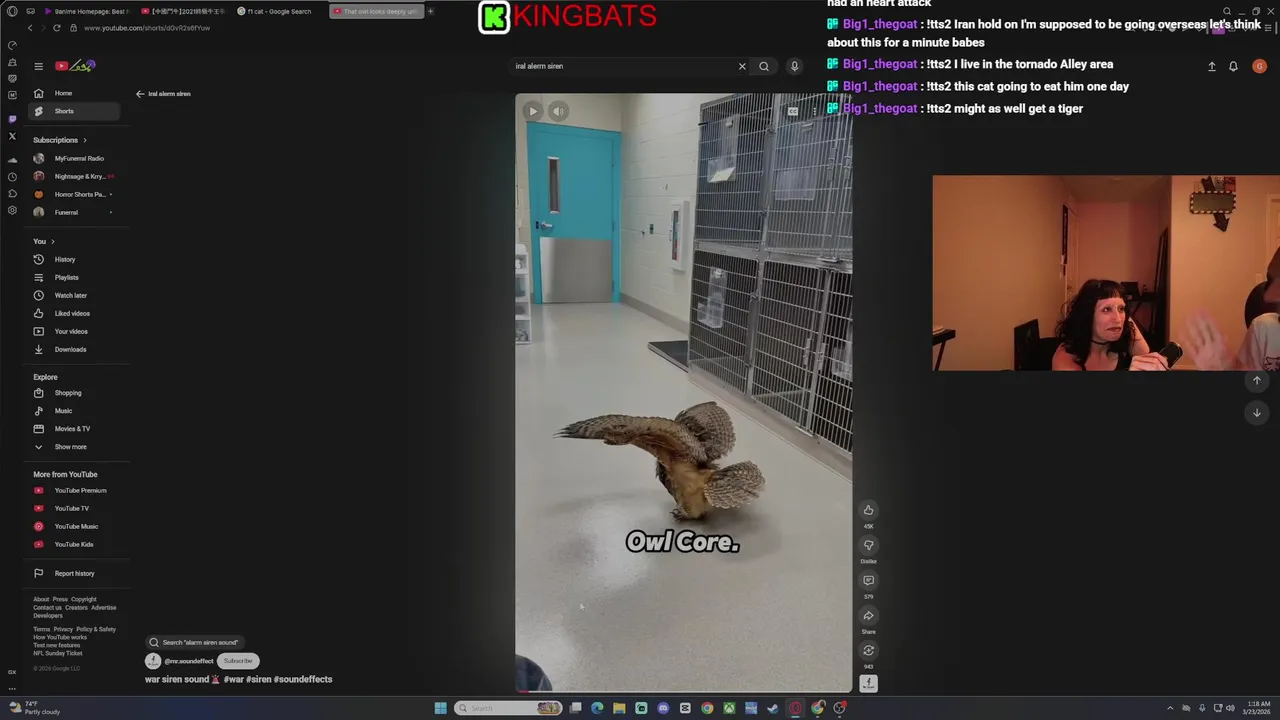This screenshot has height=720, width=1280.
Task: Click 'Search "alarm siren sound"' suggestion
Action: click(194, 642)
